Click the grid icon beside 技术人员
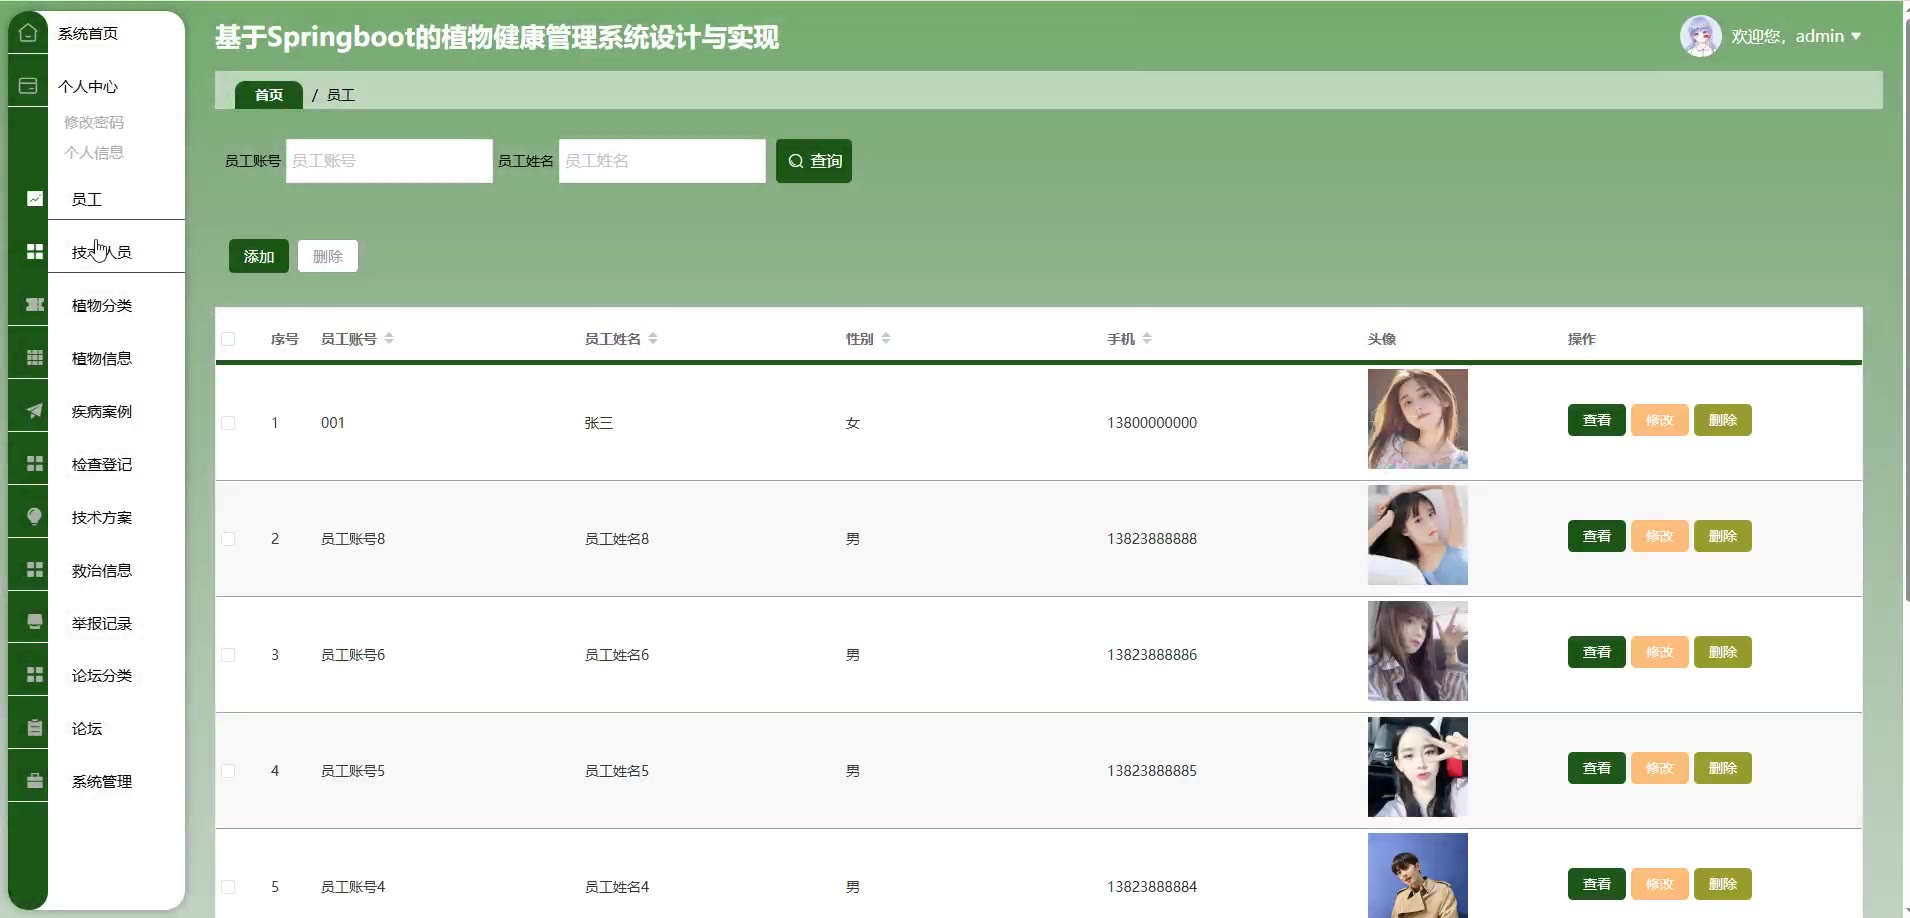1910x918 pixels. coord(35,252)
